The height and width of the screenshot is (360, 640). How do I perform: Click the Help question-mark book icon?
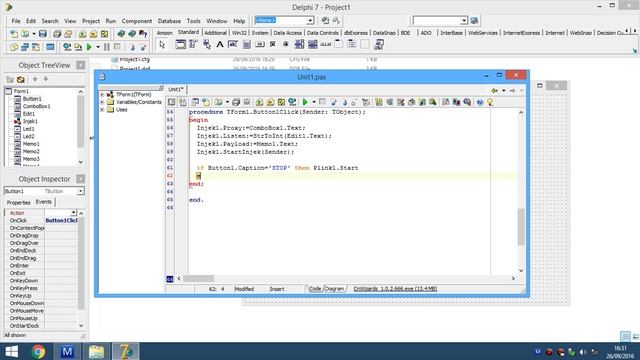tap(143, 34)
